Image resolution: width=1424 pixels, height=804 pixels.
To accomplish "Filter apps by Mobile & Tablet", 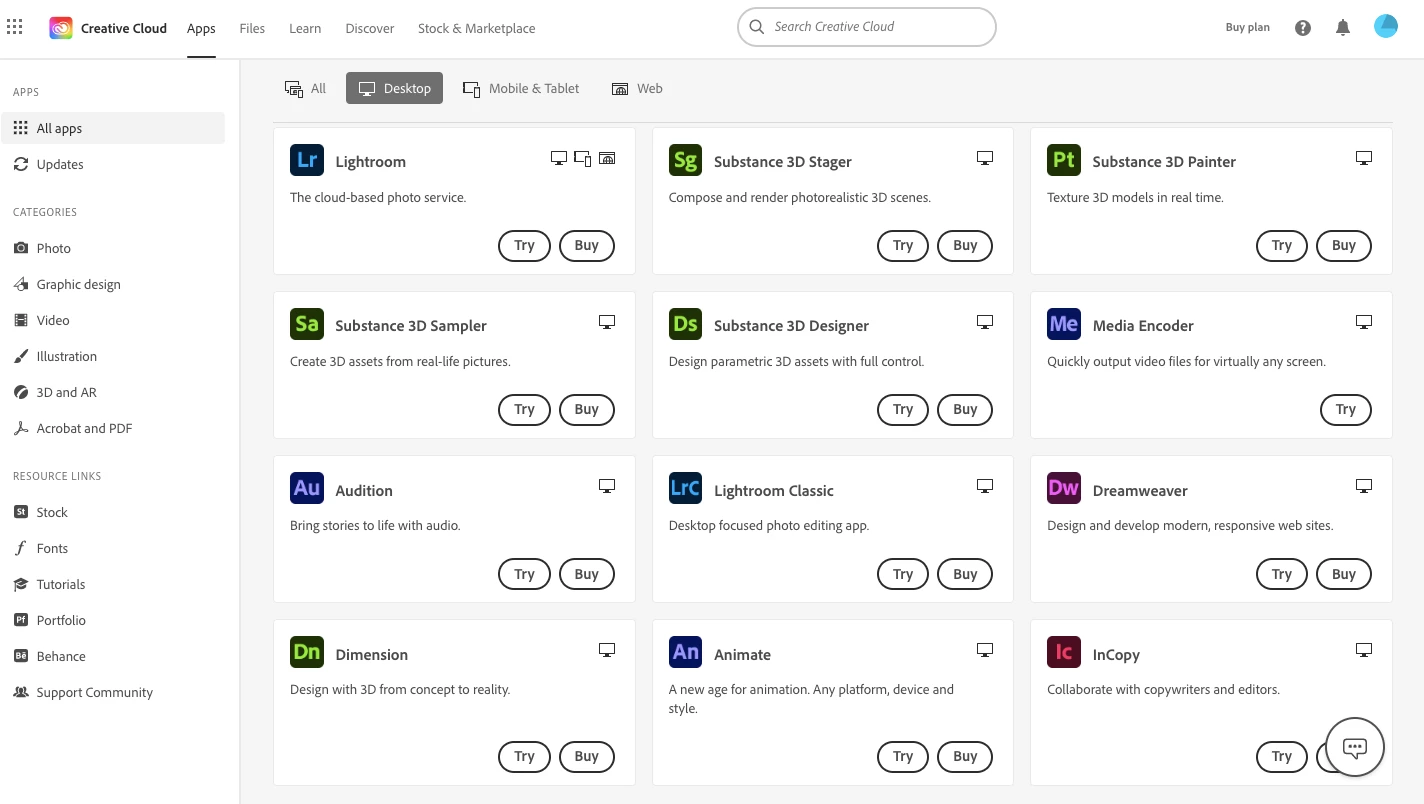I will pyautogui.click(x=521, y=88).
